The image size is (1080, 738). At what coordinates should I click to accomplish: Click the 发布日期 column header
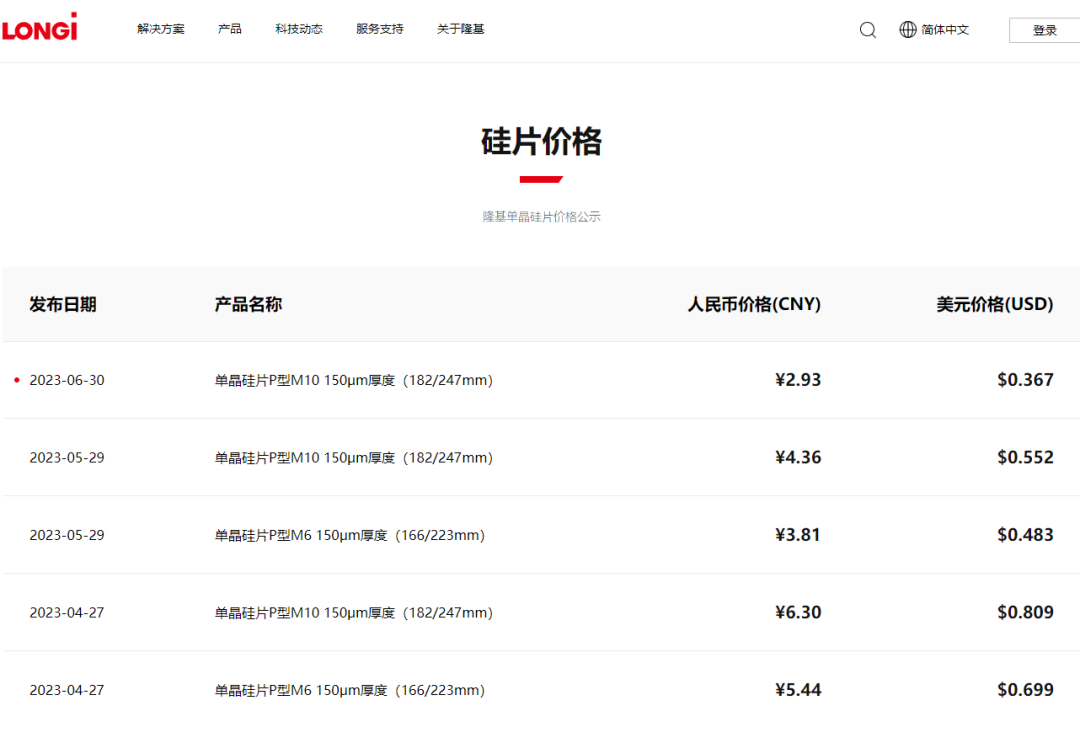pyautogui.click(x=63, y=305)
